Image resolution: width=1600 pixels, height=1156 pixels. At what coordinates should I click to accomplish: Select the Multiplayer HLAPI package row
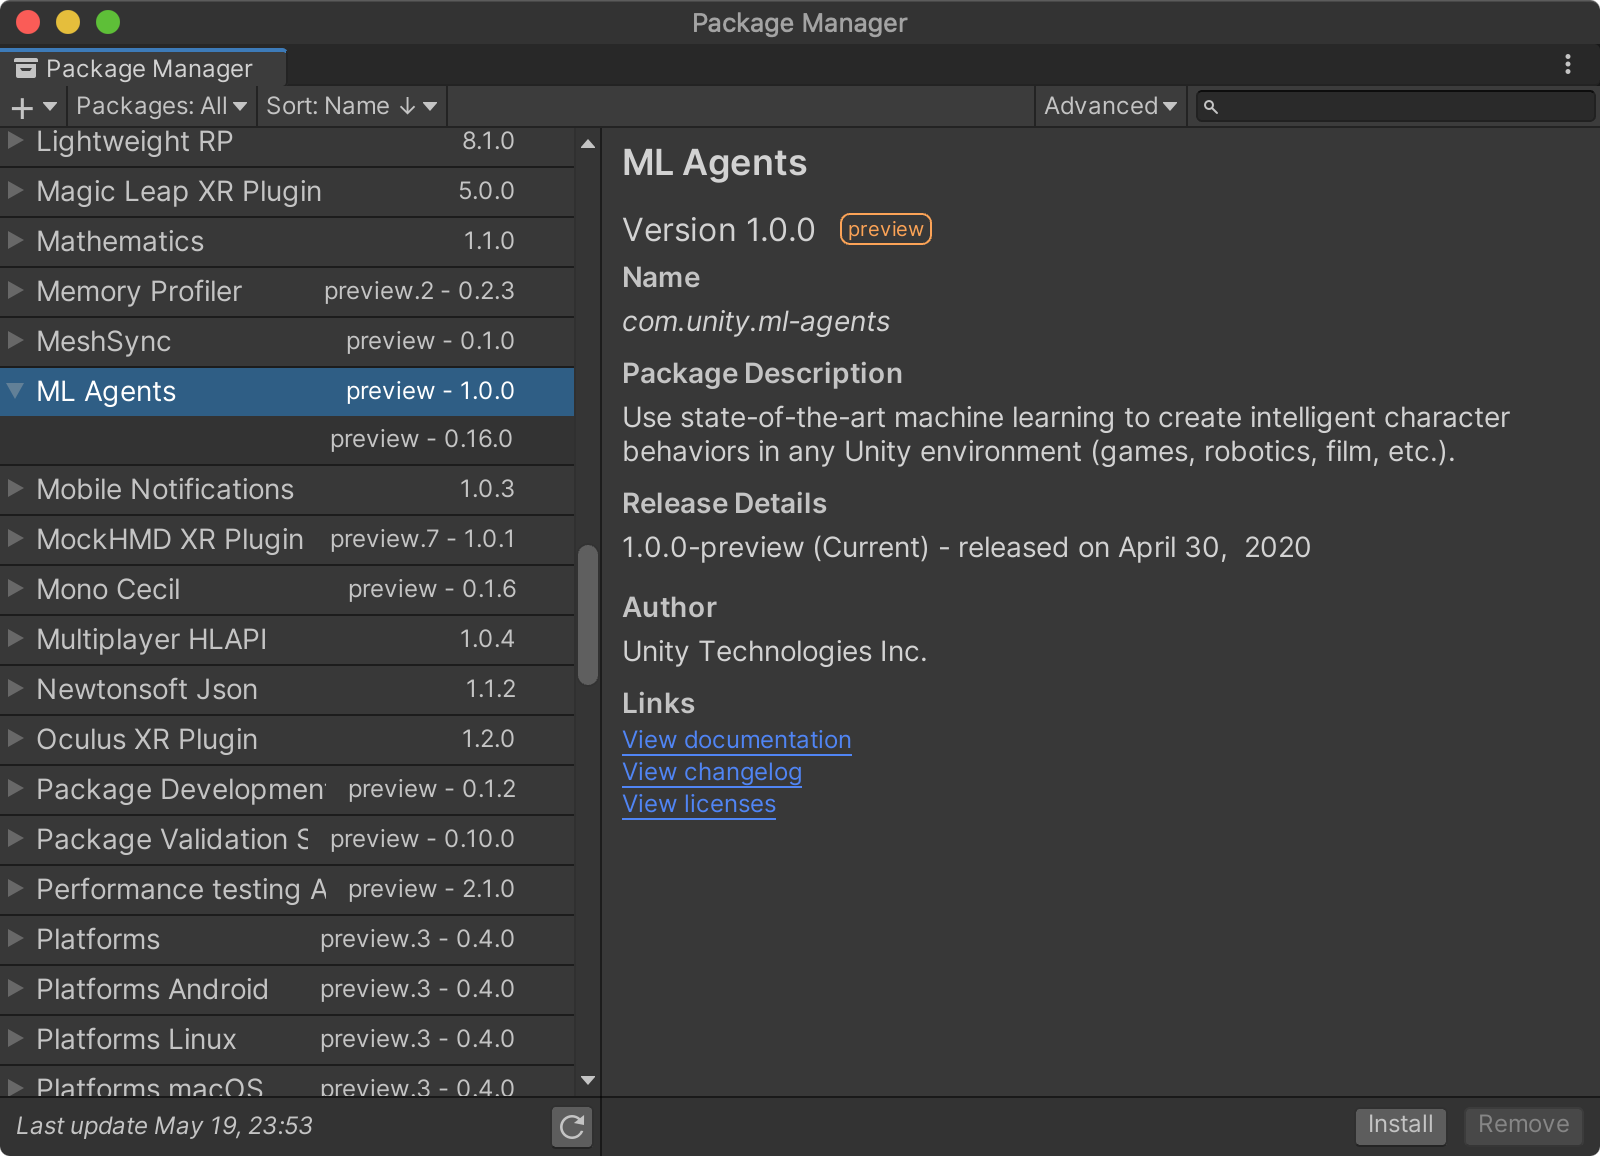tap(287, 639)
